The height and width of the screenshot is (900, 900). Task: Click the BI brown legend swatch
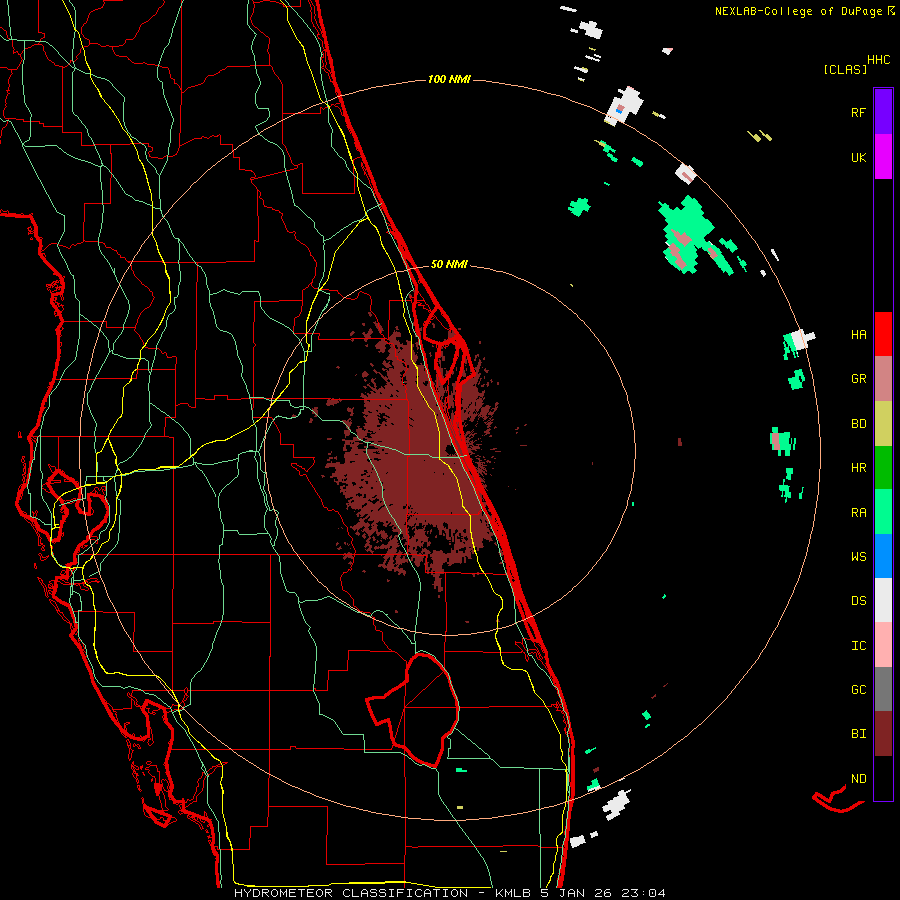pyautogui.click(x=883, y=734)
